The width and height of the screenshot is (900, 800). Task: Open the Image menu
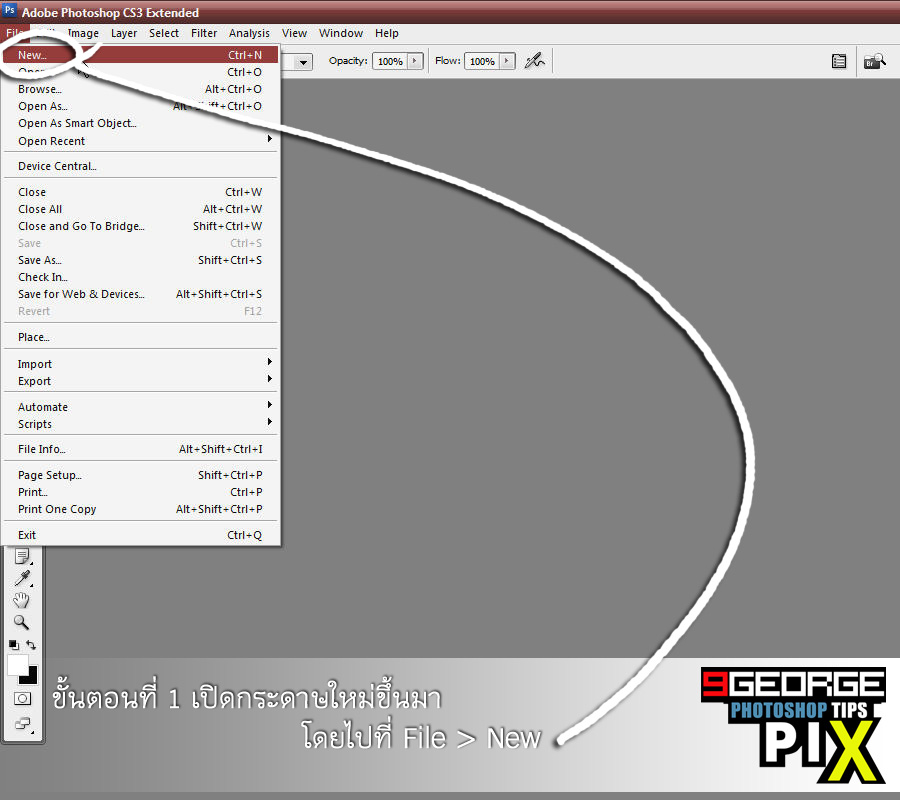tap(83, 33)
